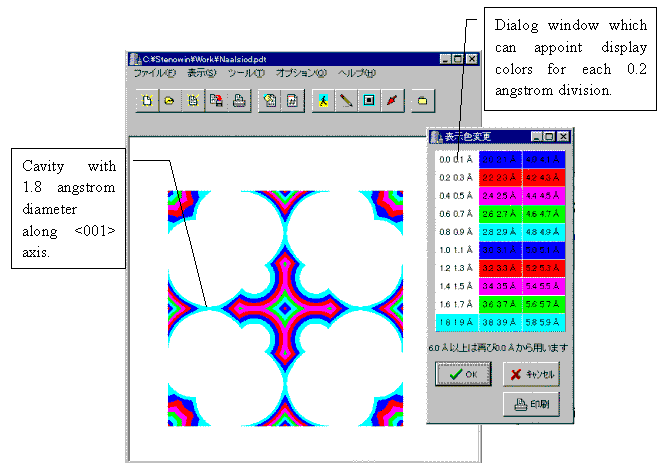Screen dimensions: 671x468
Task: Click the sparkling lined document toolbar icon
Action: point(193,101)
